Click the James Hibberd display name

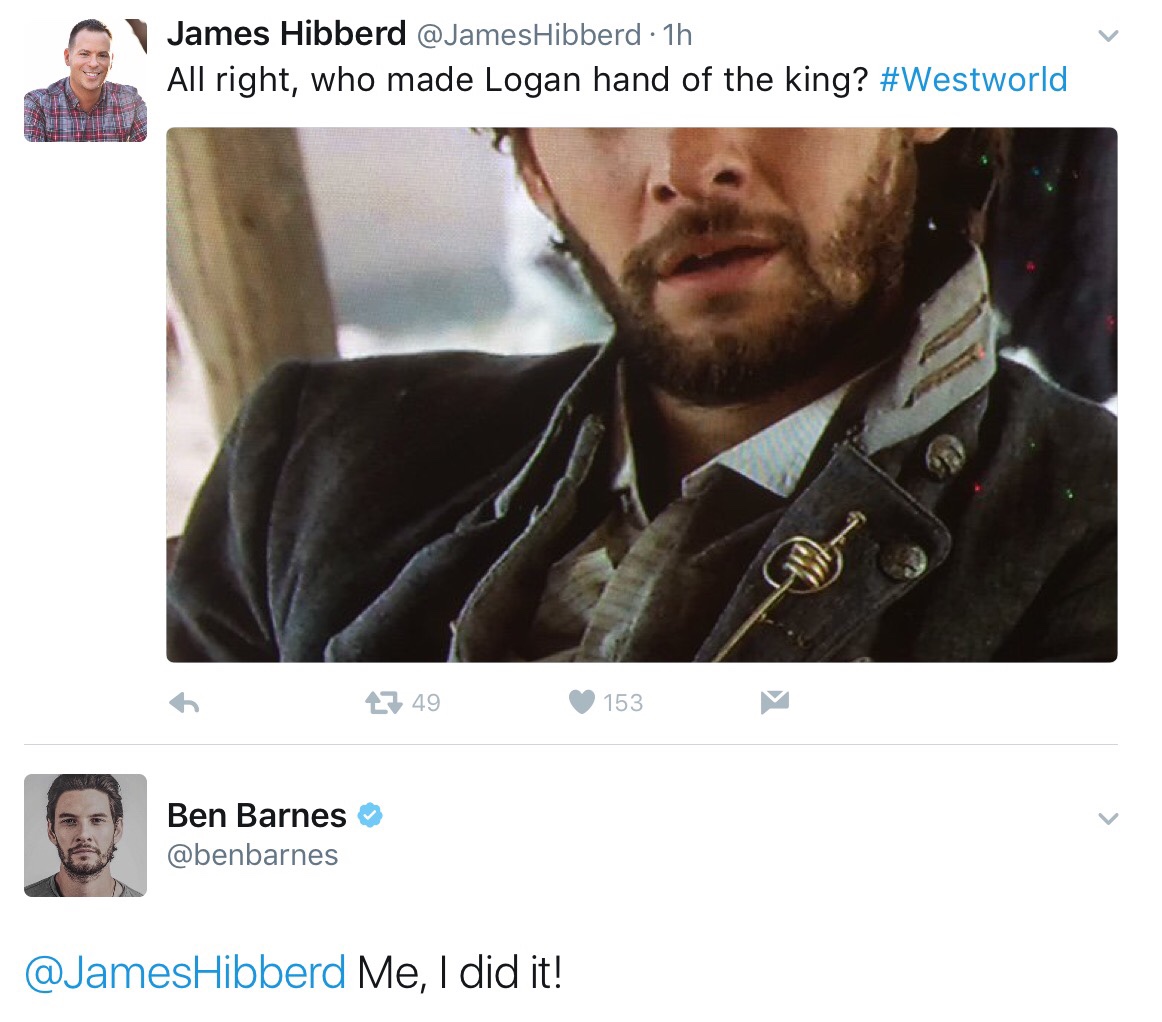(286, 34)
